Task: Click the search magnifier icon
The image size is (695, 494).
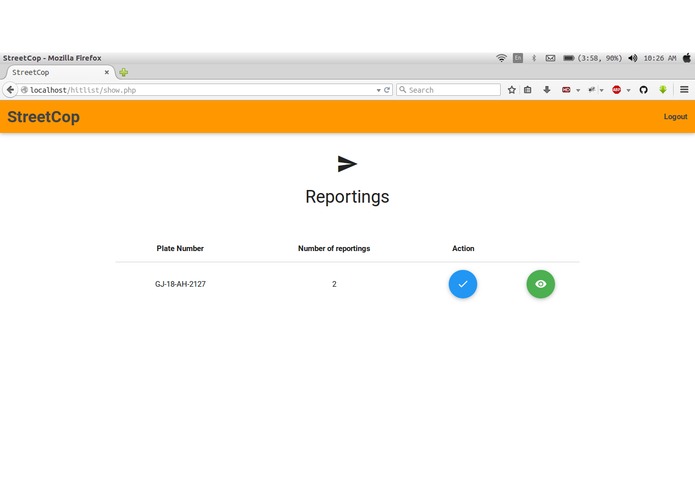Action: (402, 90)
